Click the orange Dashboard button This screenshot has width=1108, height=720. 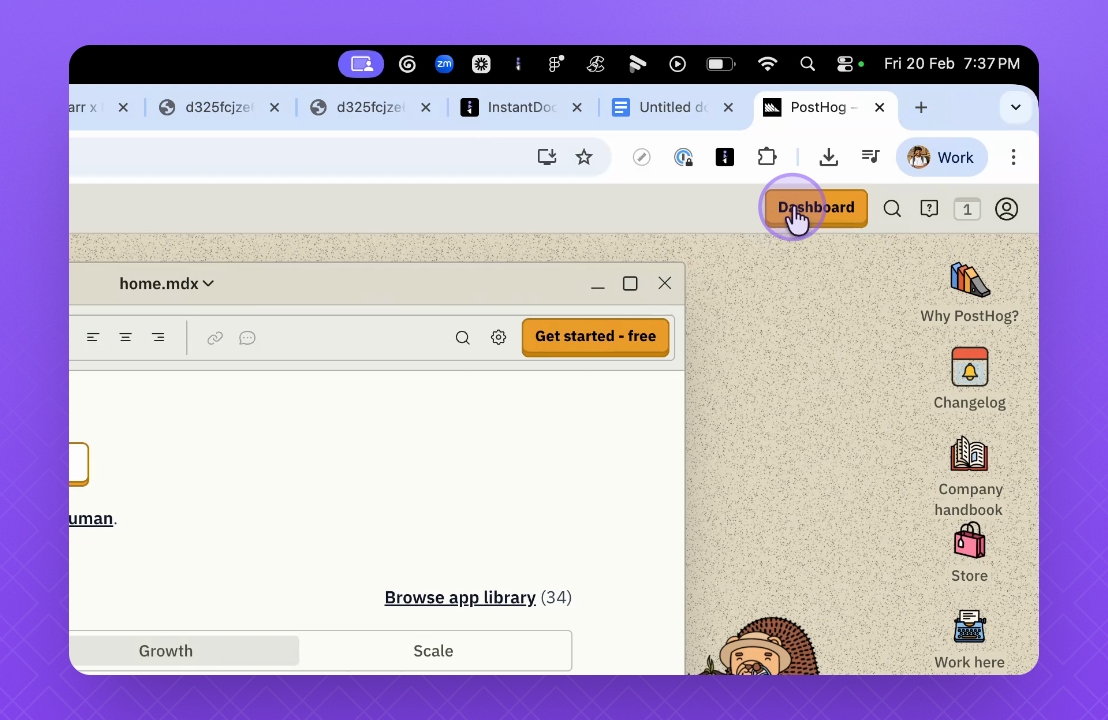pos(816,208)
